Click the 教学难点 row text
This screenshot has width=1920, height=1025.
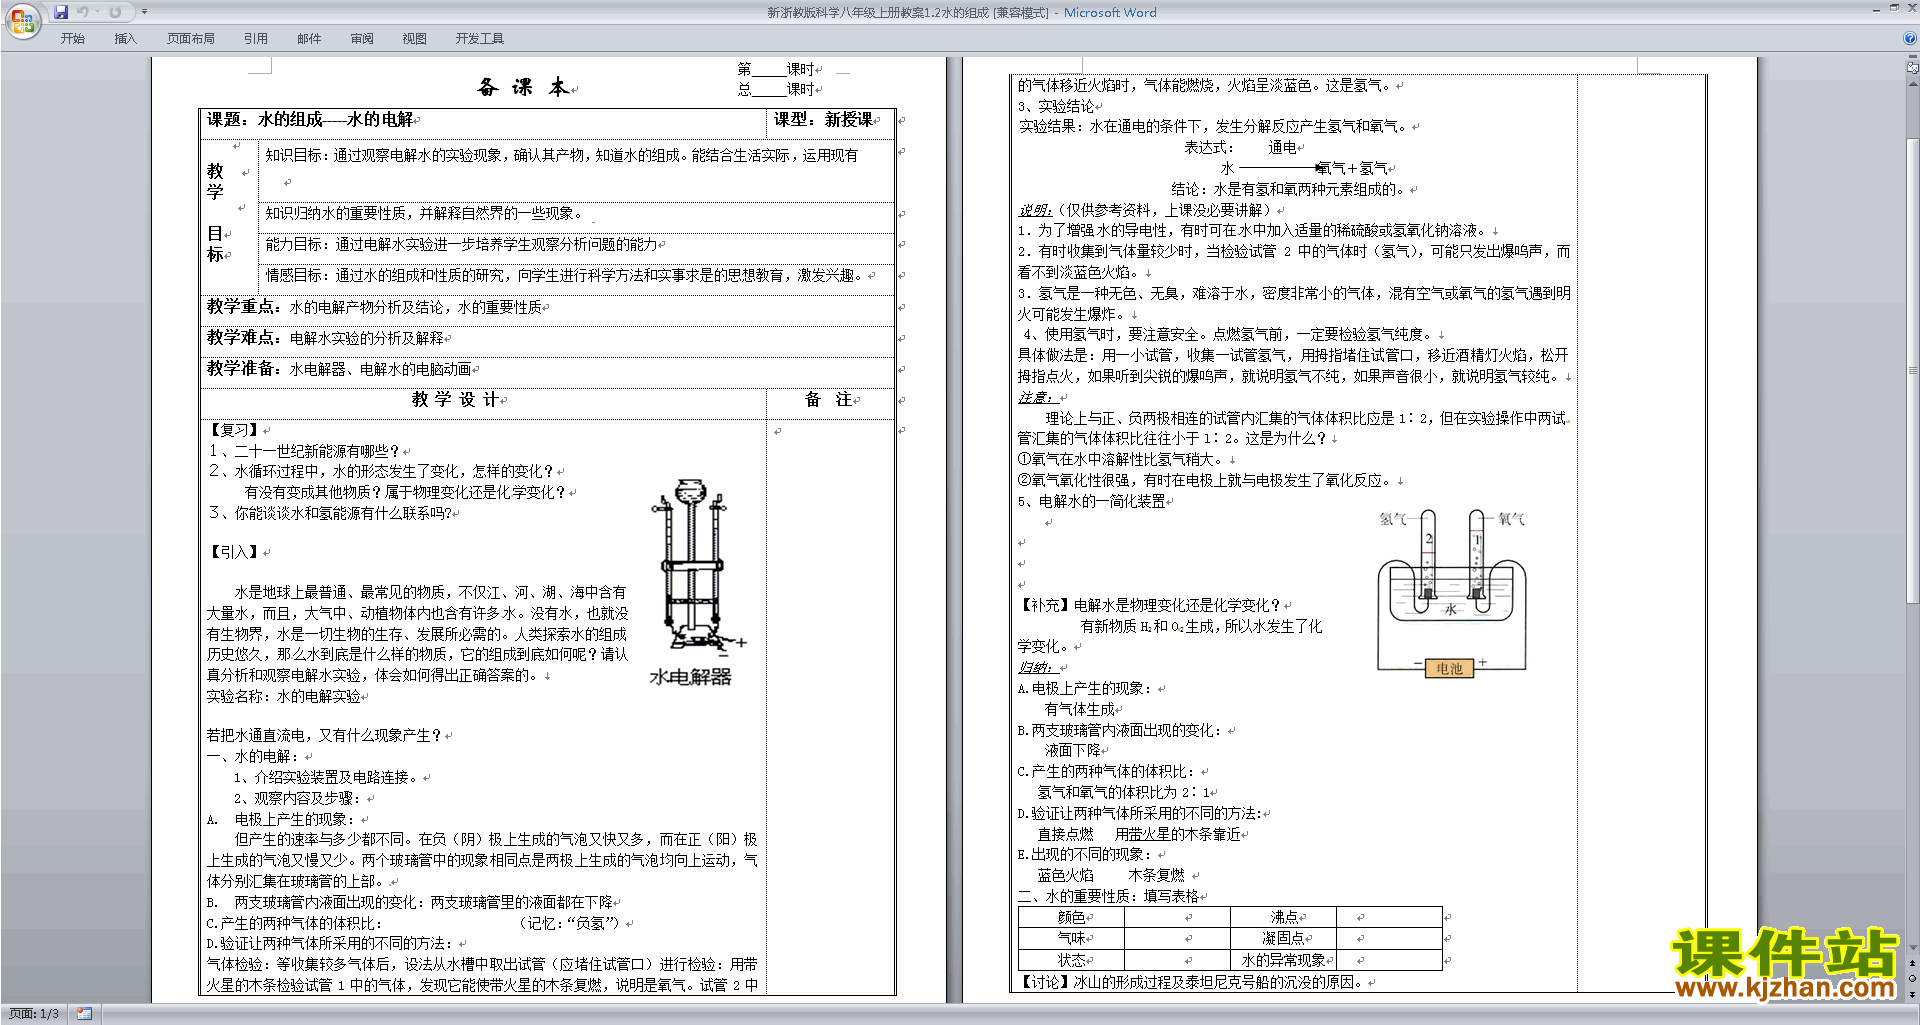pyautogui.click(x=325, y=338)
